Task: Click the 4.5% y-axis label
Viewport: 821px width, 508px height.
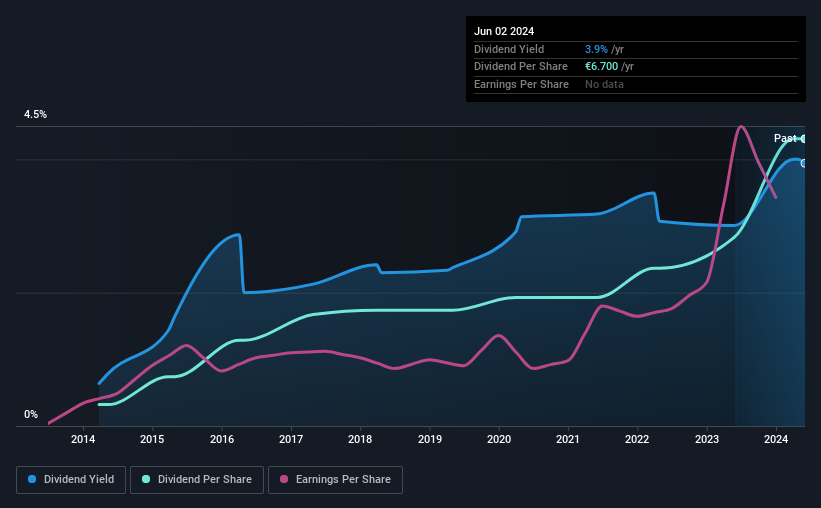Action: click(x=35, y=114)
